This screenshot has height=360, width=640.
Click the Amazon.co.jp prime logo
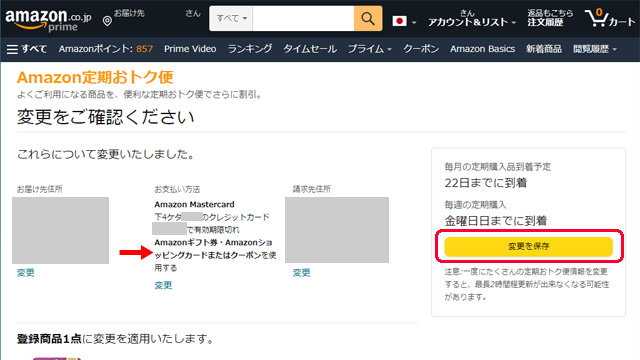[x=48, y=20]
